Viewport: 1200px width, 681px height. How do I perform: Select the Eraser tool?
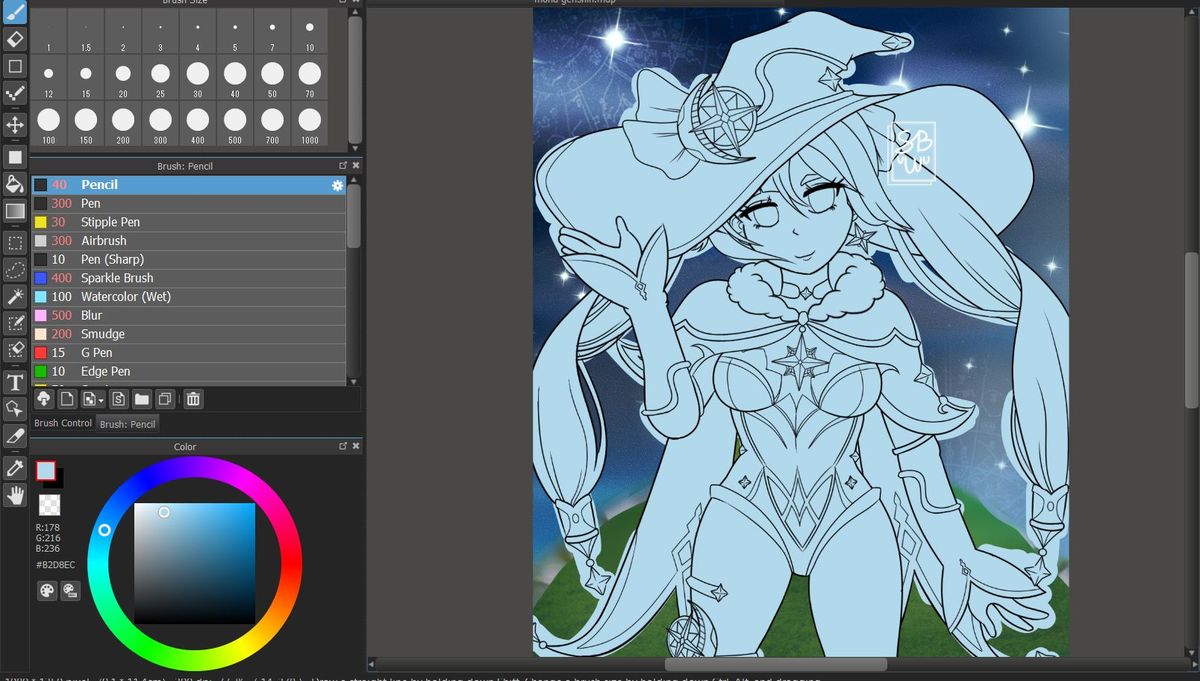coord(15,39)
